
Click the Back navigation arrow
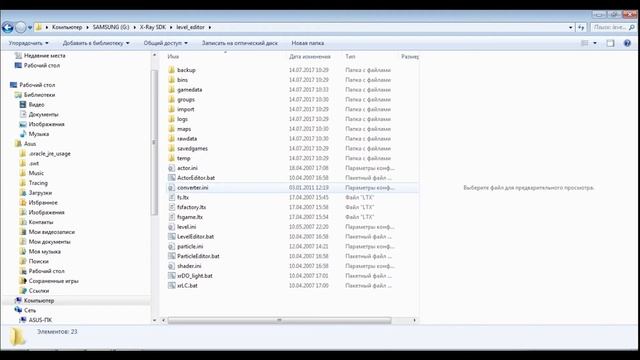pos(8,27)
